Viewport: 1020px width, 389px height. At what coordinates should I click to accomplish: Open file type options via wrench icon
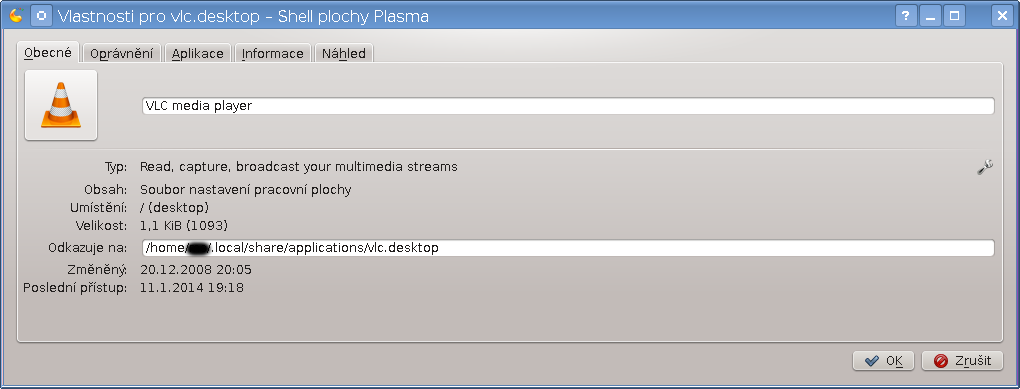[985, 167]
